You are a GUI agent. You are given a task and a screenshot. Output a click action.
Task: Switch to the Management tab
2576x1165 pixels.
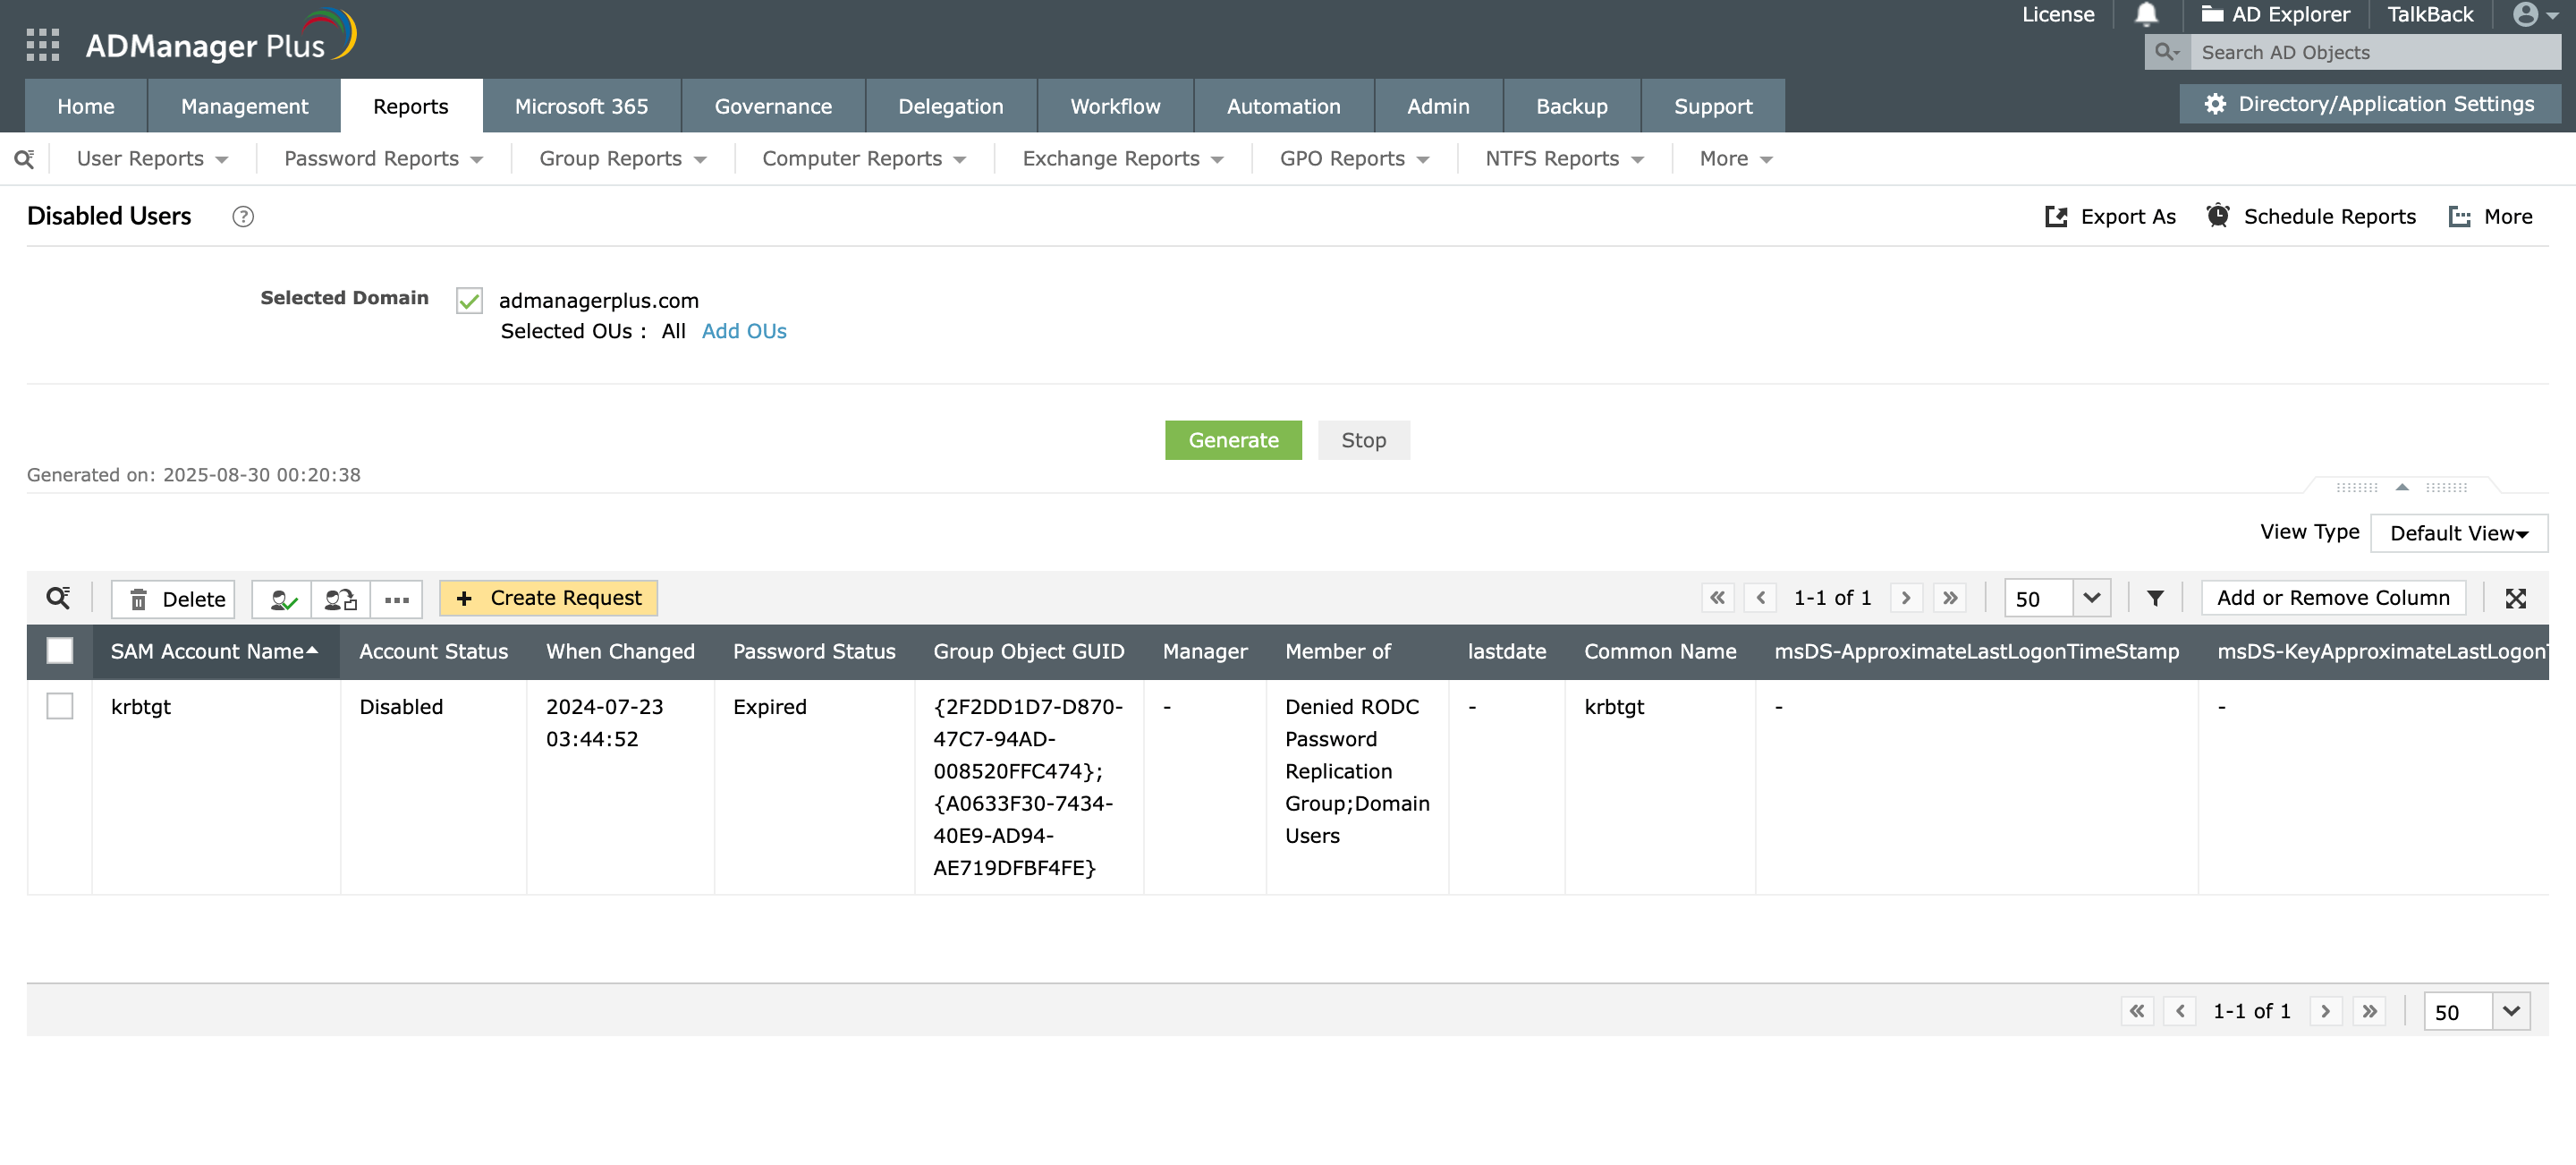click(x=244, y=106)
